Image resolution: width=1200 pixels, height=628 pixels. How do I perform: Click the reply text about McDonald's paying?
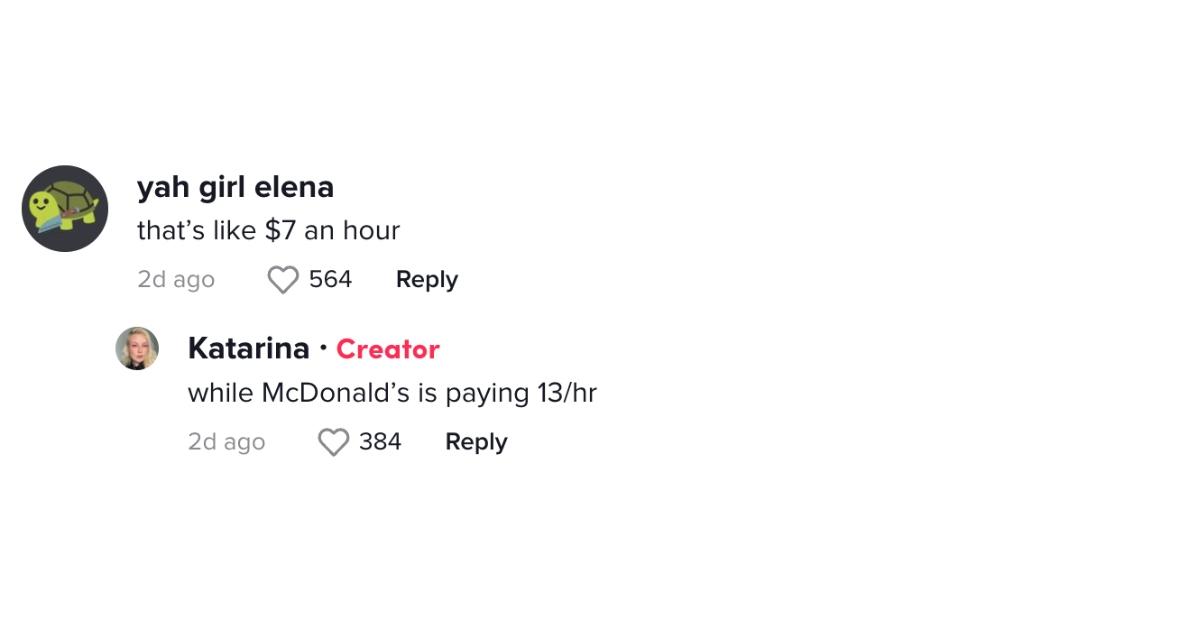pos(392,393)
